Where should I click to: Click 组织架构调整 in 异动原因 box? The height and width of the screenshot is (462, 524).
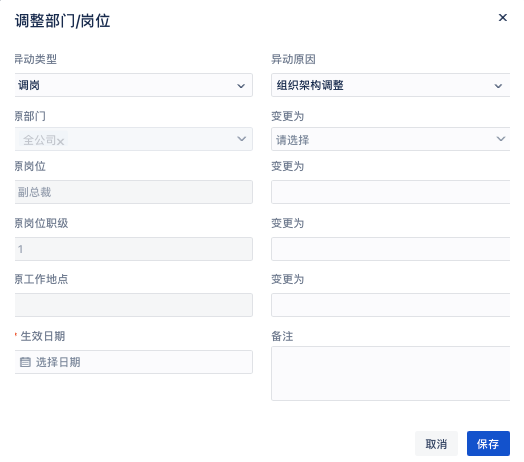pyautogui.click(x=310, y=85)
